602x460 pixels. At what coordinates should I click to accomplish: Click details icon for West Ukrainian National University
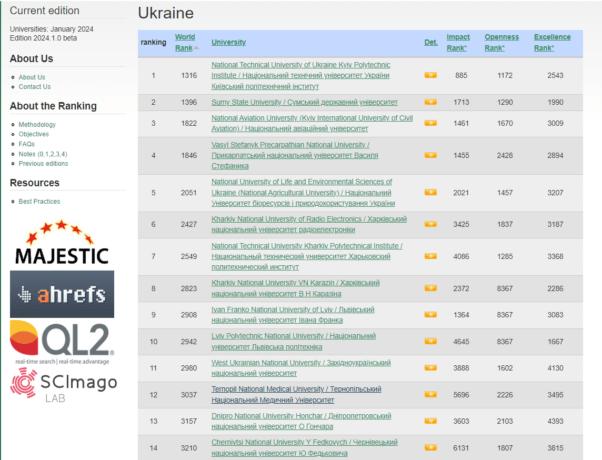pos(430,368)
